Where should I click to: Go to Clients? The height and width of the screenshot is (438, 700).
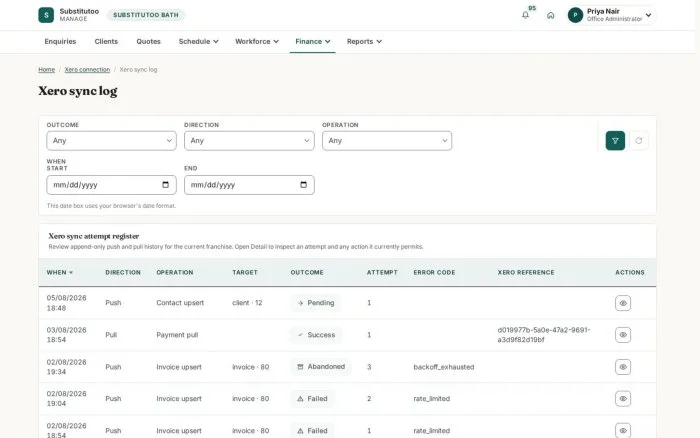106,42
